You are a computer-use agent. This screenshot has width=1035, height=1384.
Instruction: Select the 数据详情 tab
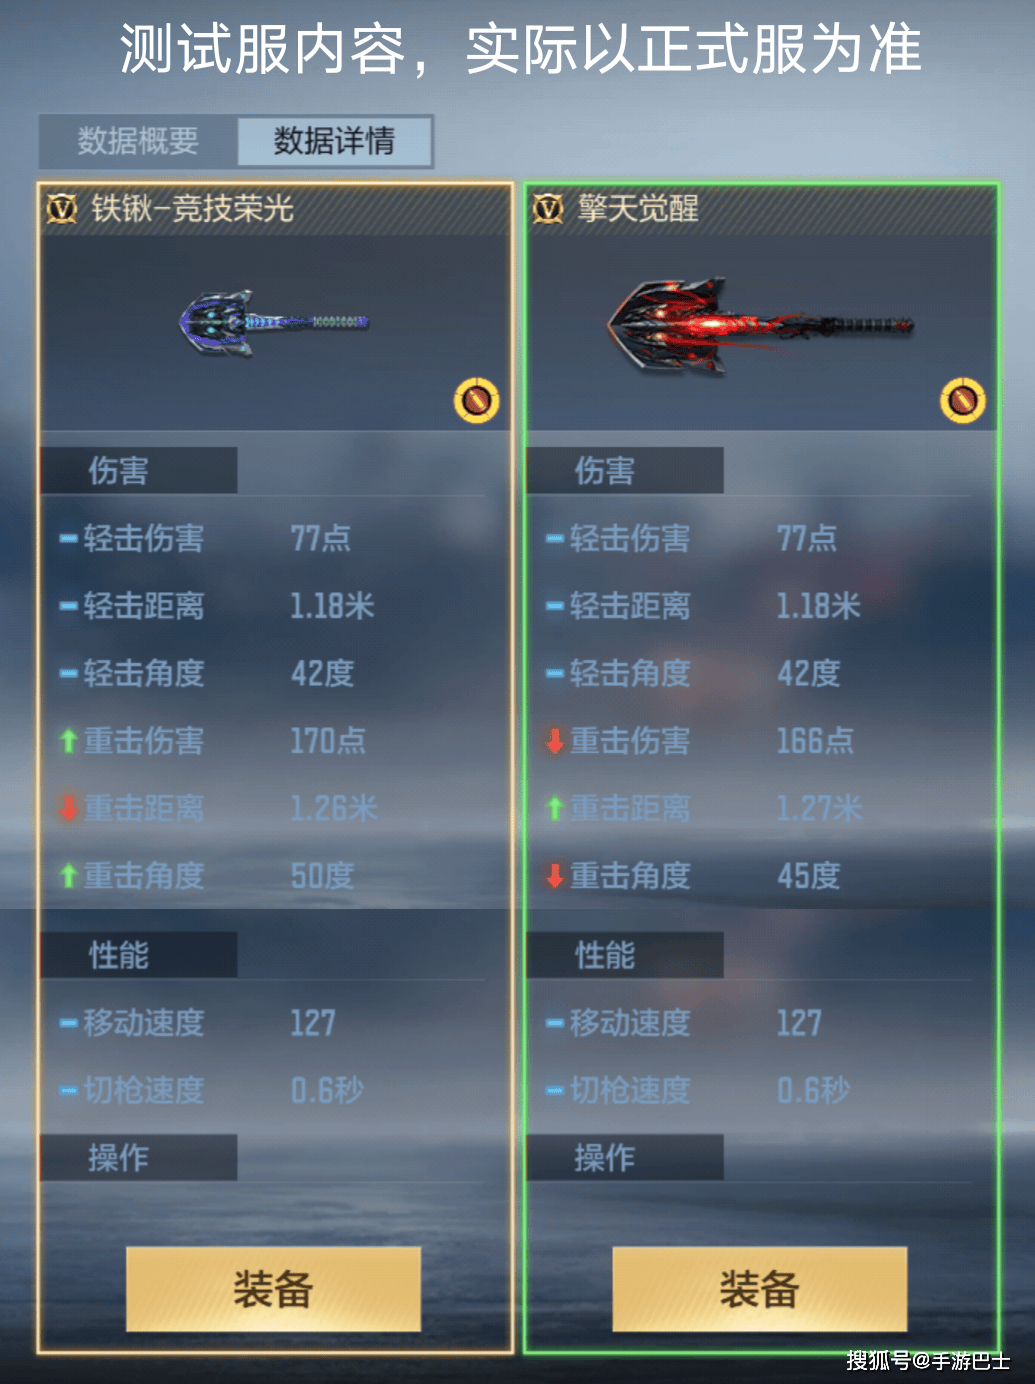point(334,141)
